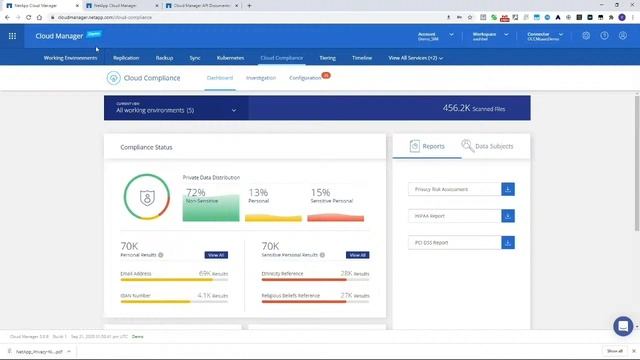View all Sensitive Personal Results
Image resolution: width=640 pixels, height=360 pixels.
[x=358, y=255]
